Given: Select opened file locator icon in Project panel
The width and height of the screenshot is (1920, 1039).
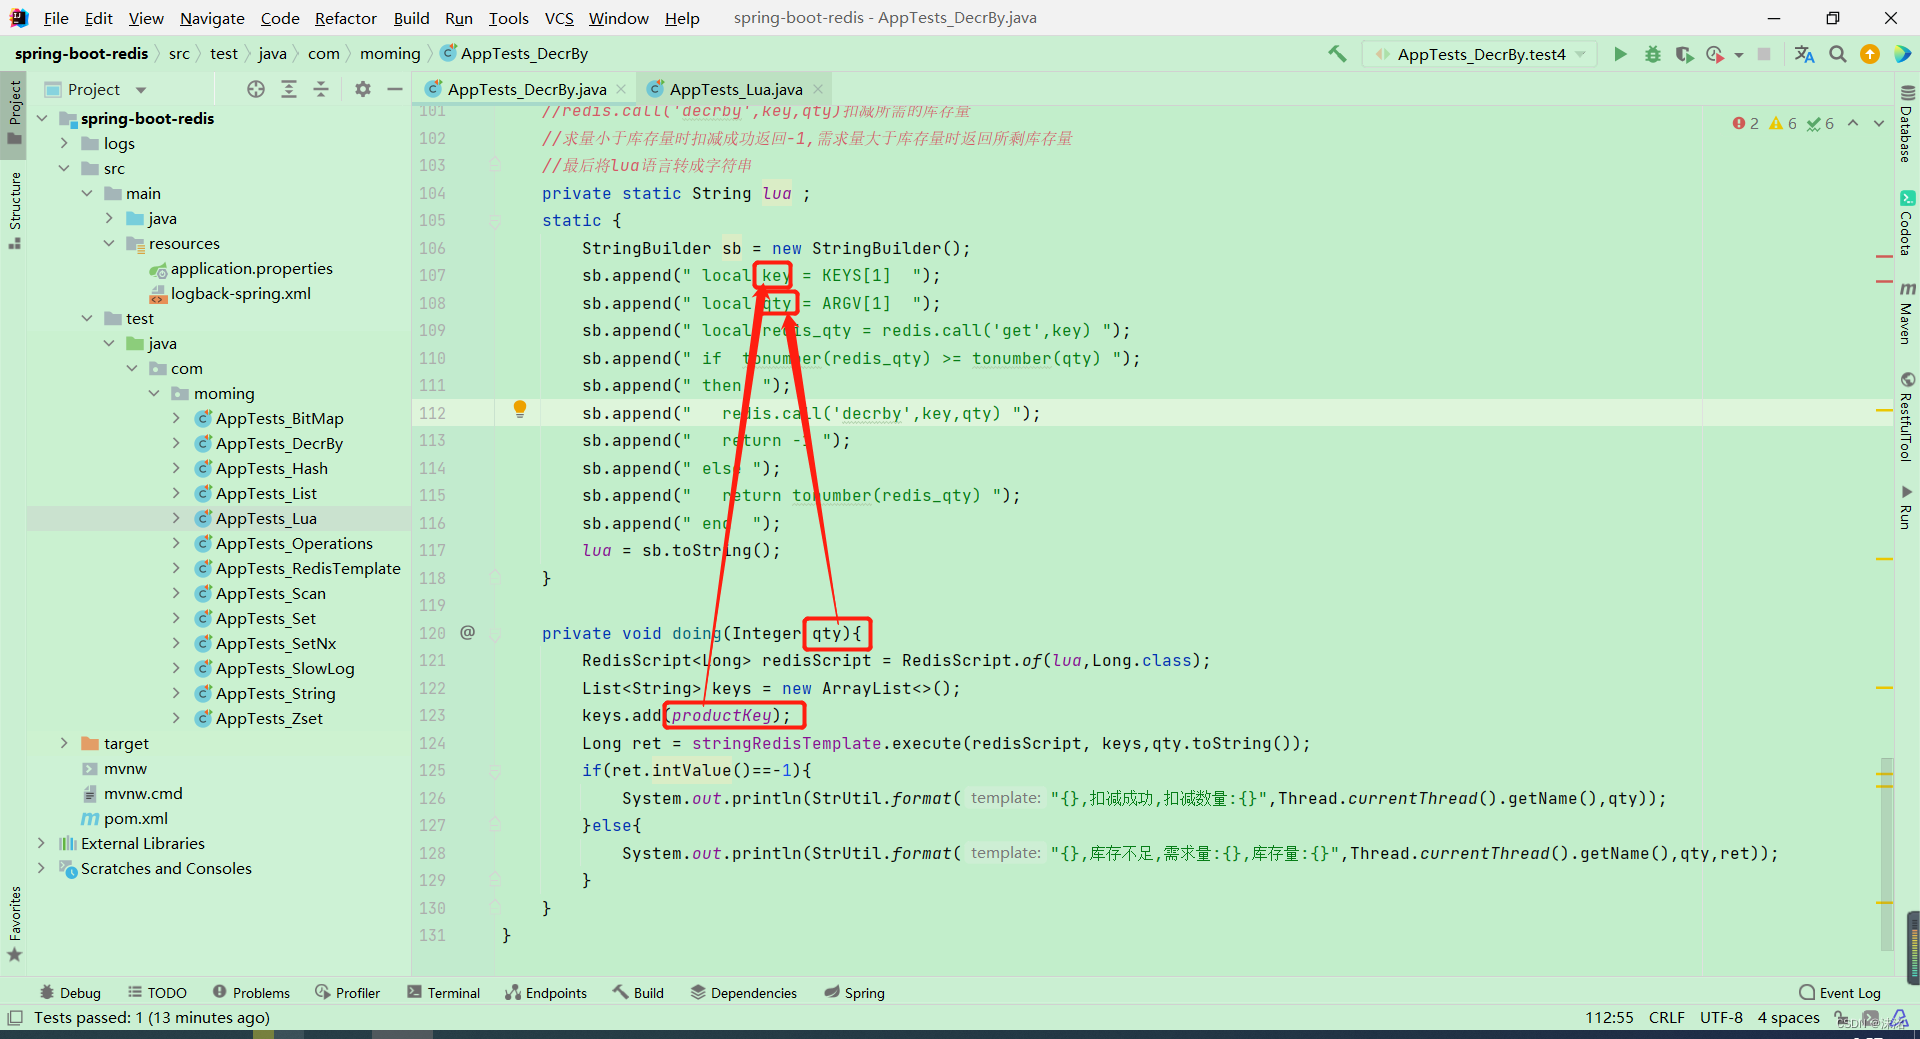Looking at the screenshot, I should pyautogui.click(x=256, y=89).
